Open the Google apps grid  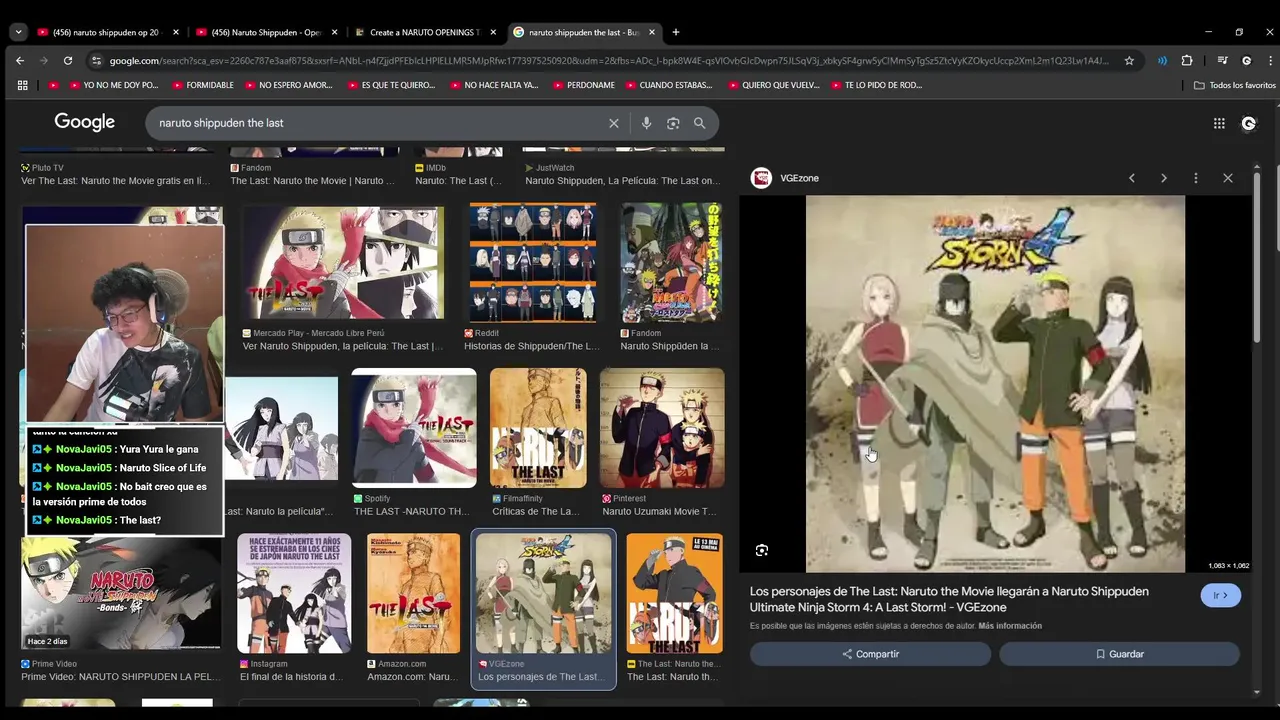1219,123
